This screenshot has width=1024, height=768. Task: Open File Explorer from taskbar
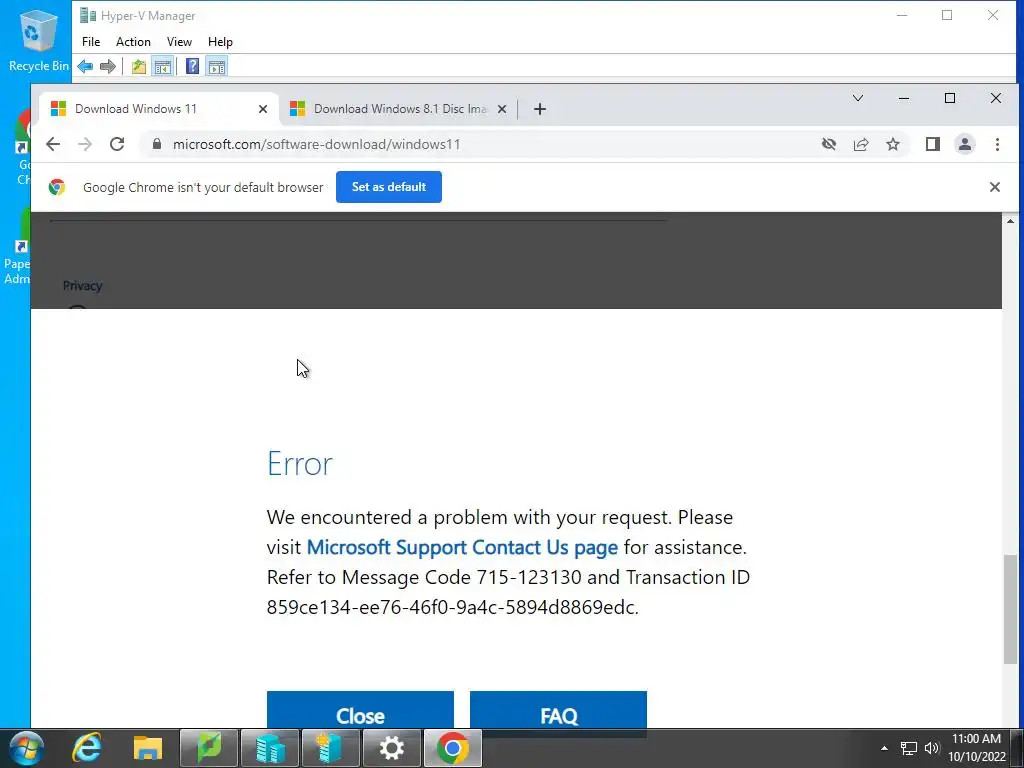point(148,748)
